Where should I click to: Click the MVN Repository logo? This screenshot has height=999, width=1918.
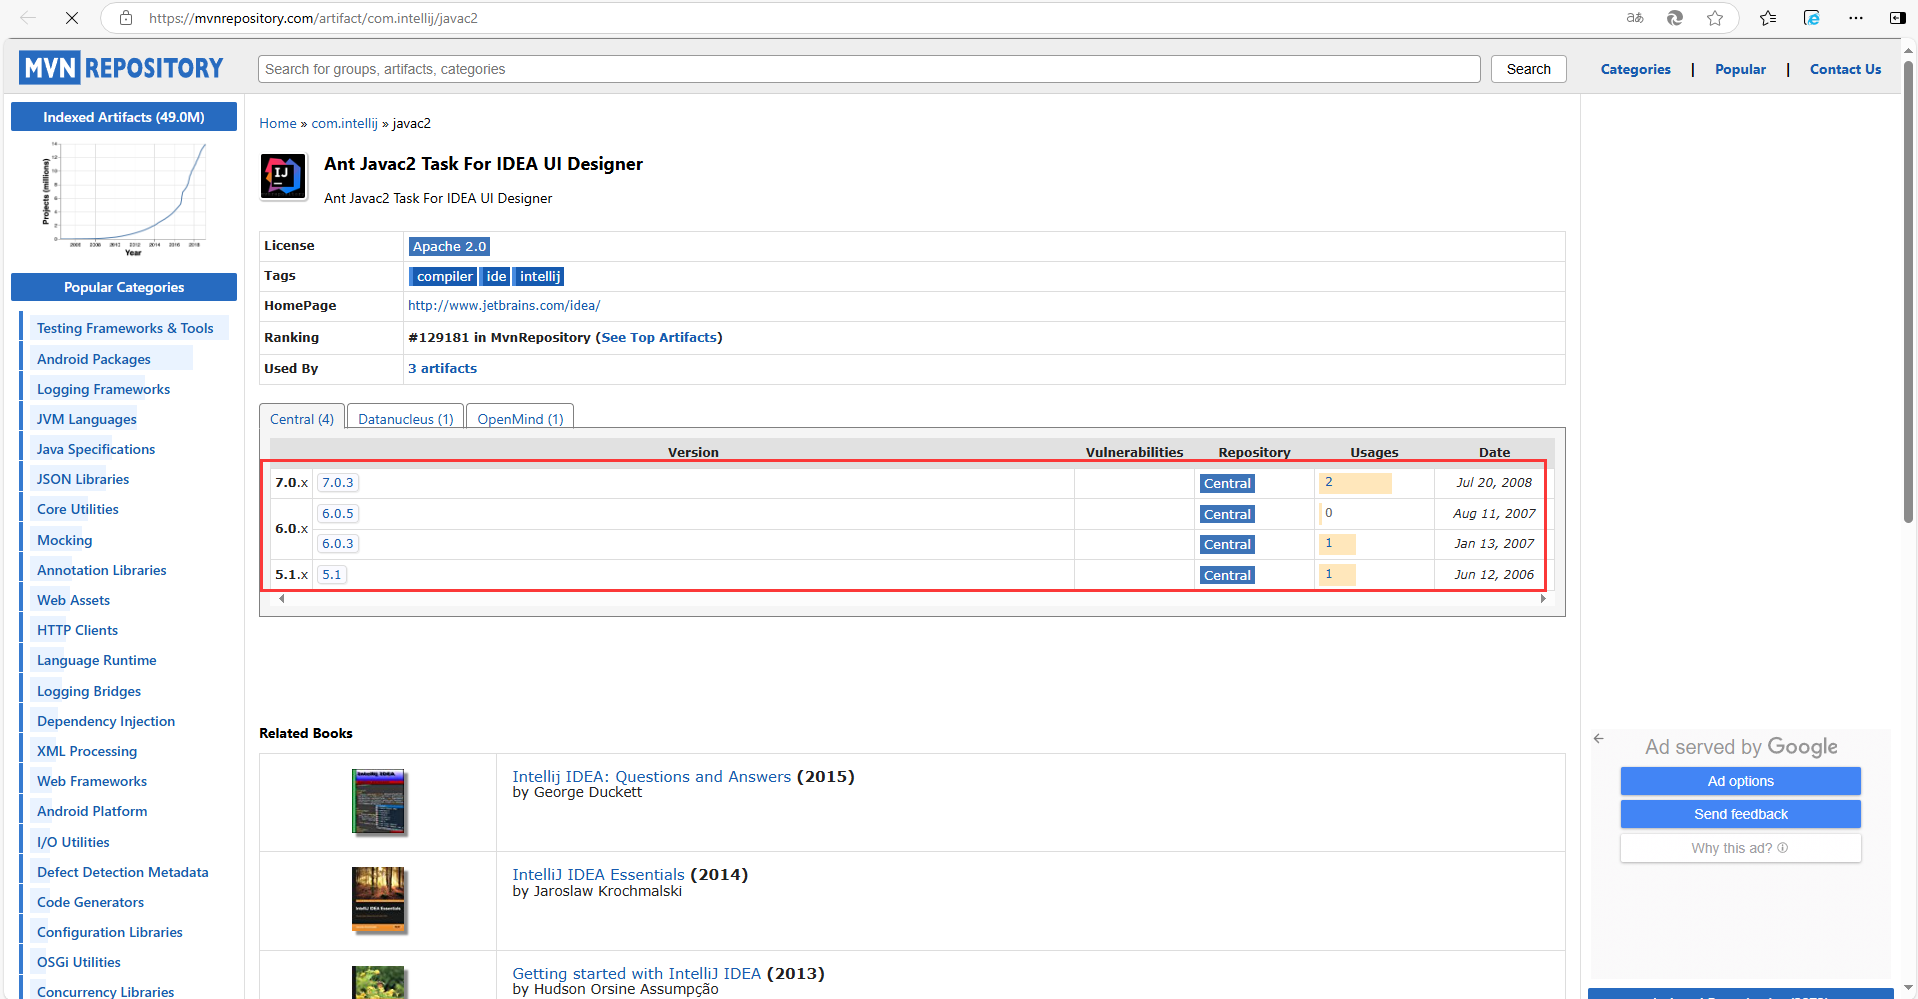[x=121, y=68]
